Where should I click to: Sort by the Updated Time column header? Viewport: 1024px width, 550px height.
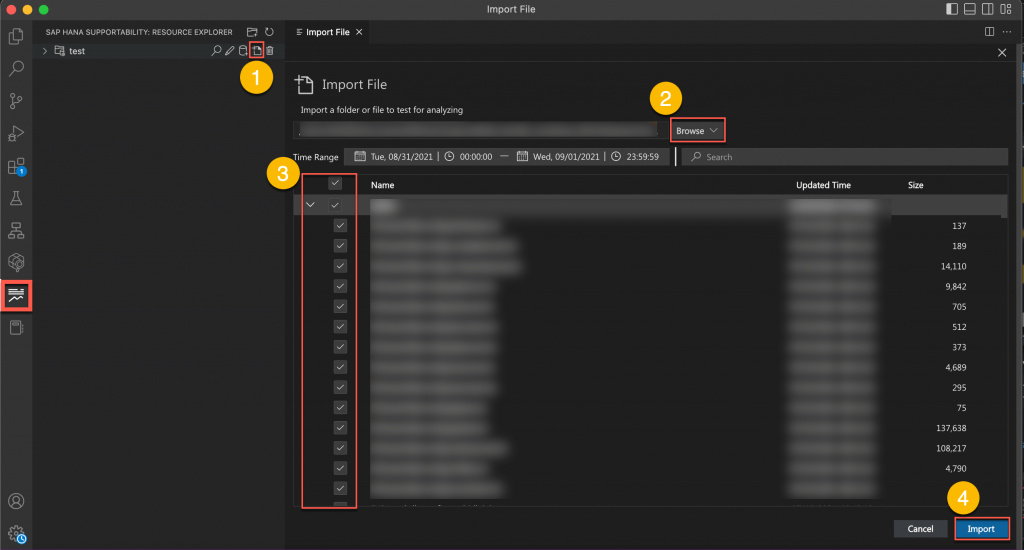click(x=823, y=185)
